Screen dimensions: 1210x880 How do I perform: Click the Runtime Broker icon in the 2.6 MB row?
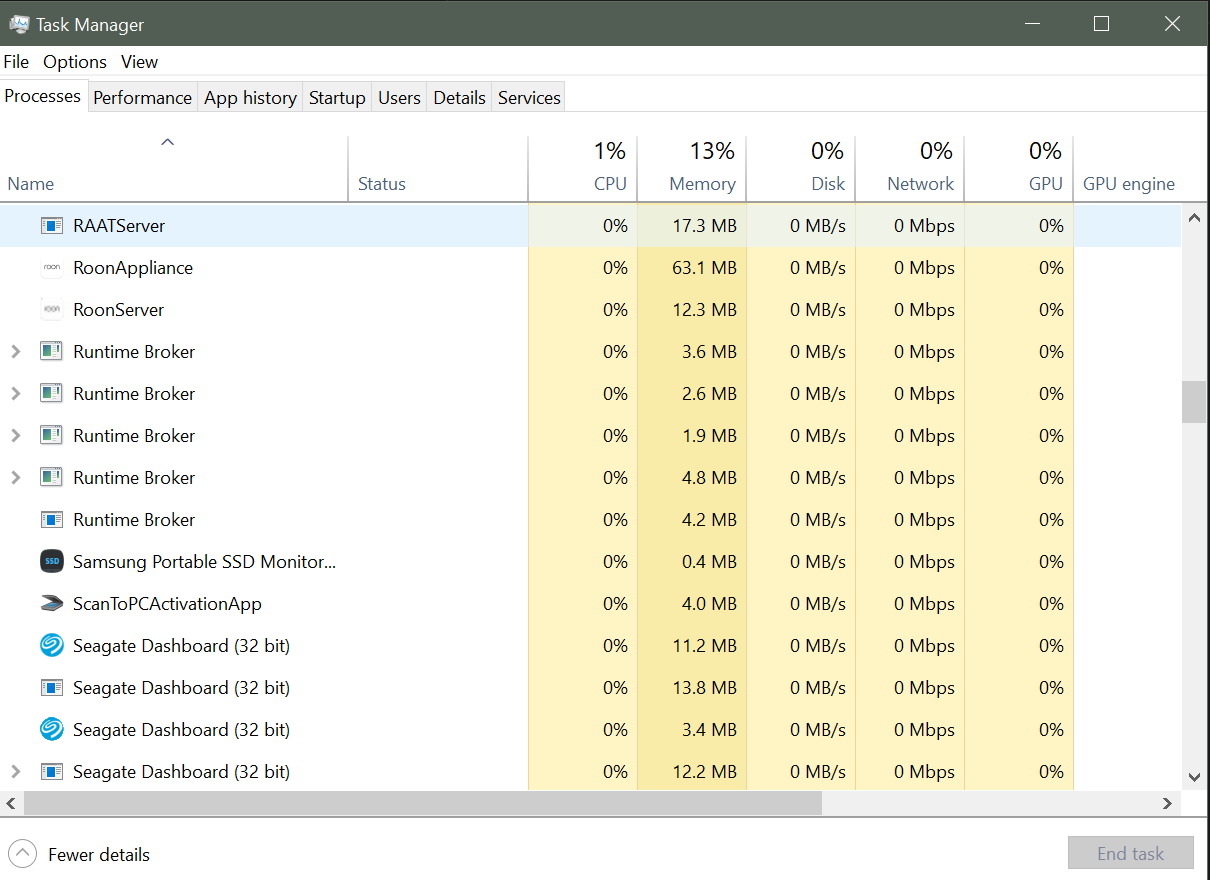pos(52,394)
